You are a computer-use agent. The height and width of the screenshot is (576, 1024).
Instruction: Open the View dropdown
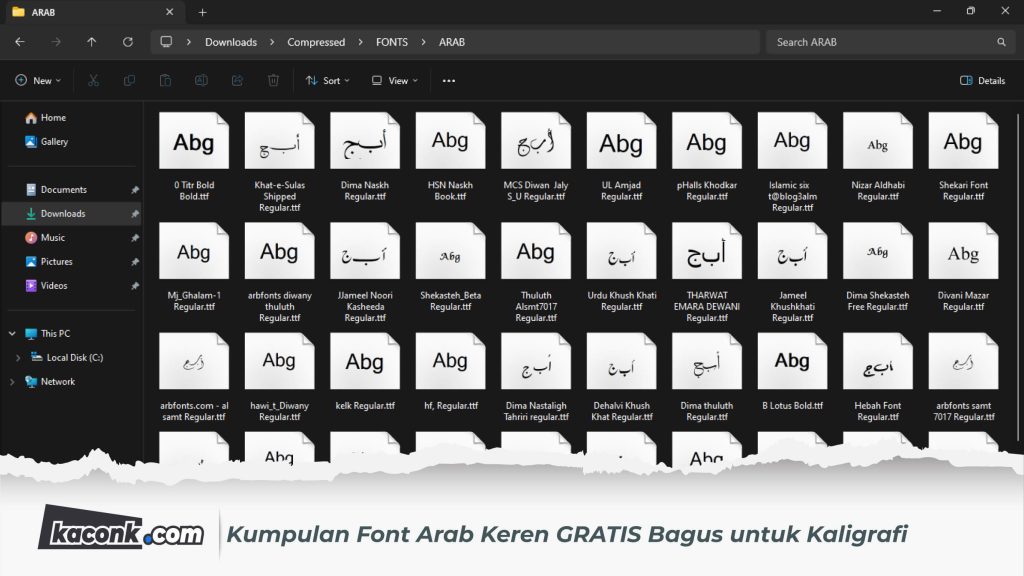(x=395, y=80)
